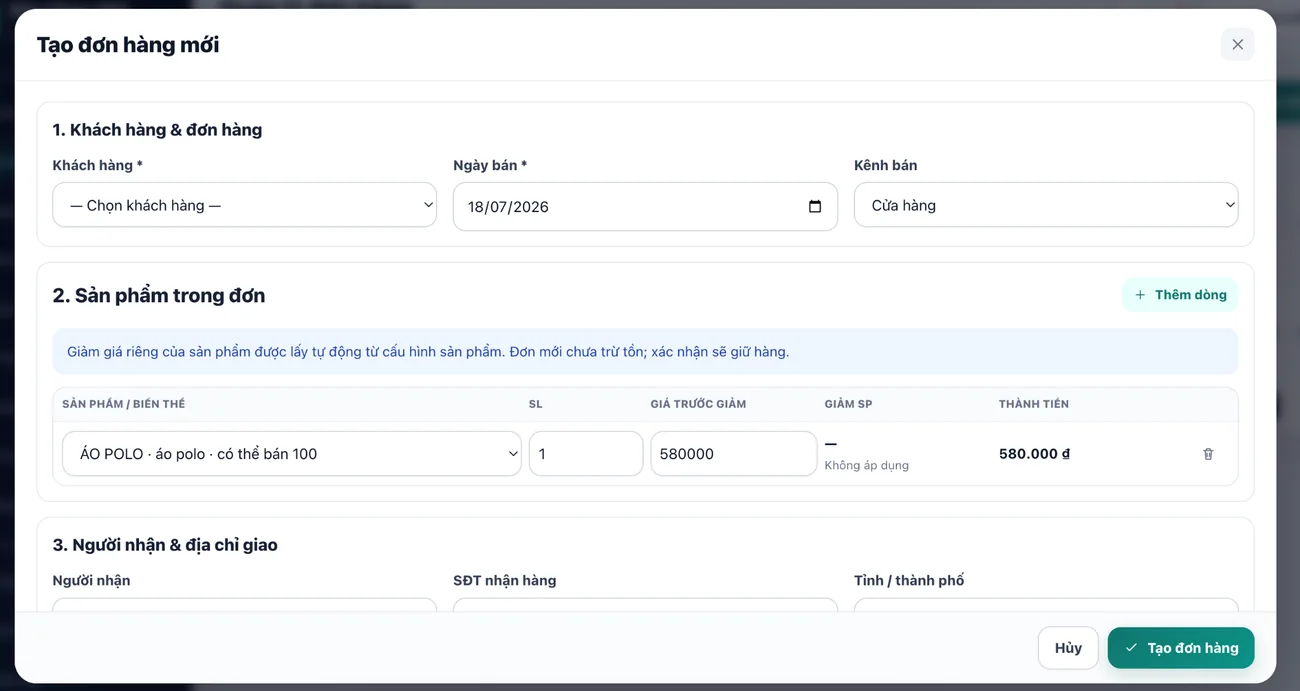Click the THÀNH TIỀN column header
Image resolution: width=1300 pixels, height=691 pixels.
pos(1034,404)
